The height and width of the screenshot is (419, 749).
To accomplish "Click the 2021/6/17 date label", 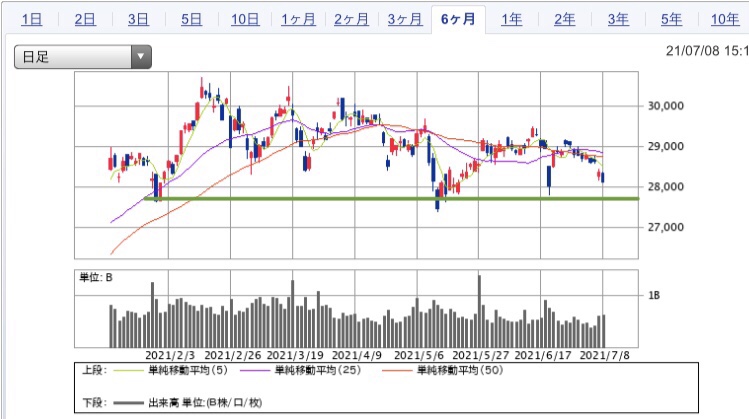I will click(543, 355).
